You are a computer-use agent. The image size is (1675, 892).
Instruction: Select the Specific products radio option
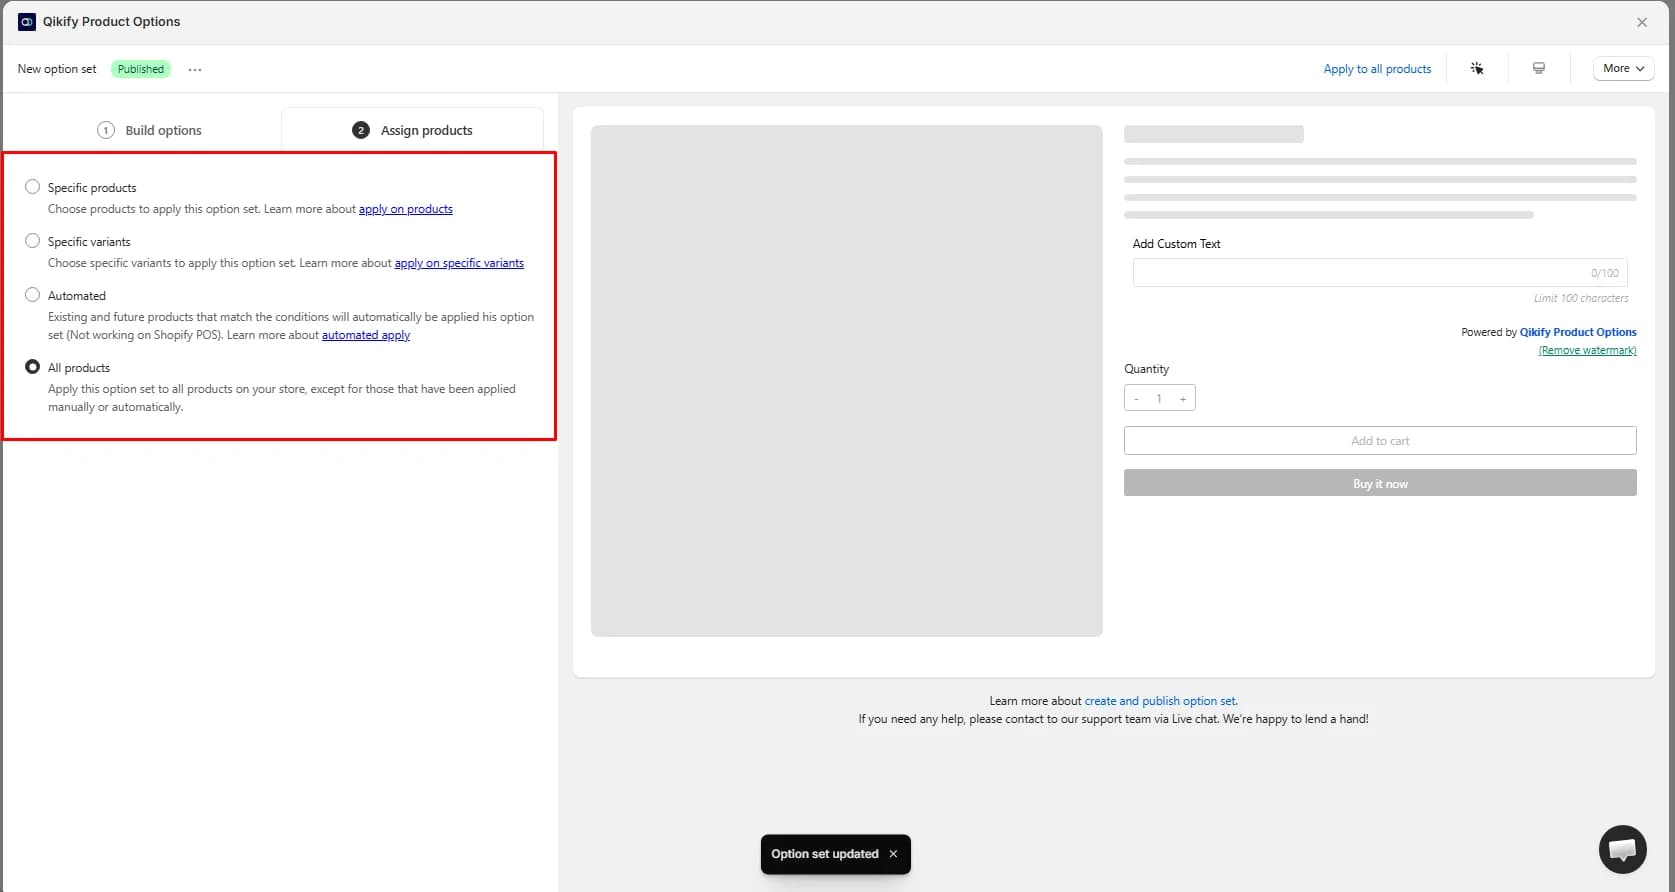(x=33, y=187)
